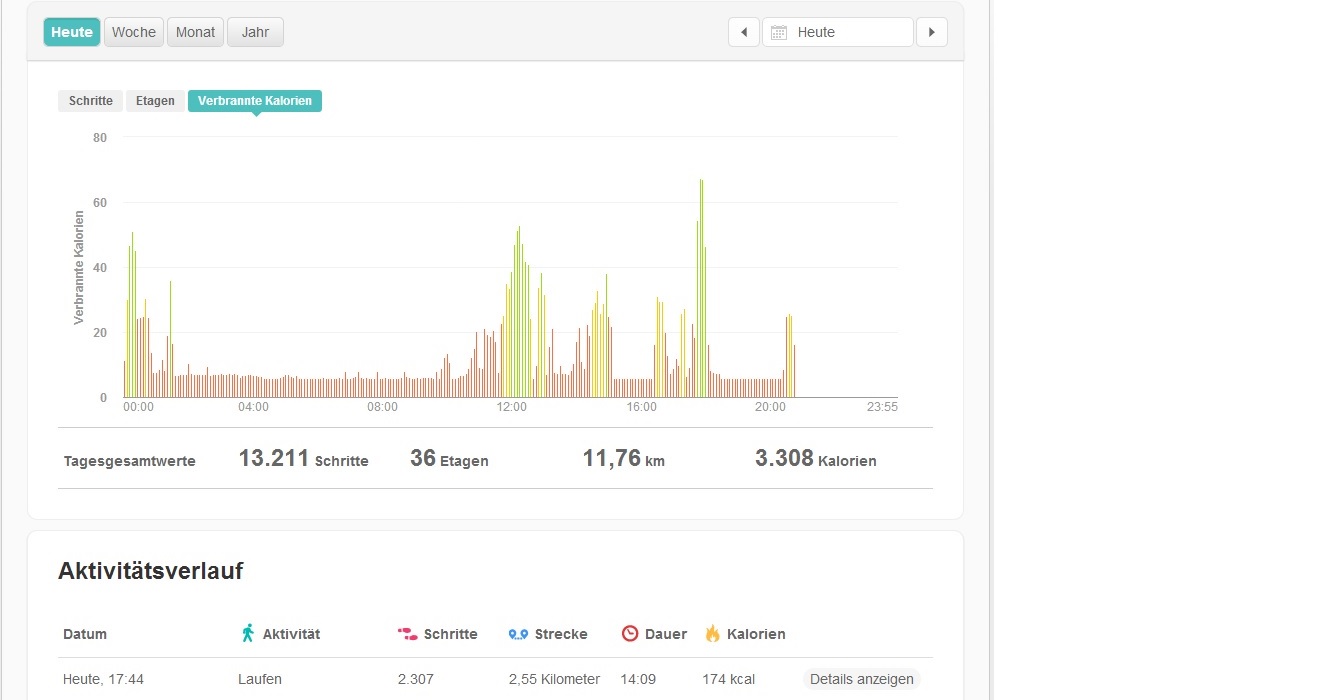Switch to the Jahr view
Screen dimensions: 1324x700
tap(255, 32)
